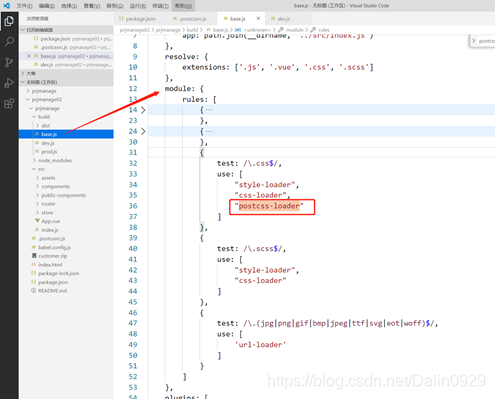Click the JSON icon of package.json tab
Viewport: 495px width, 399px height.
[121, 19]
